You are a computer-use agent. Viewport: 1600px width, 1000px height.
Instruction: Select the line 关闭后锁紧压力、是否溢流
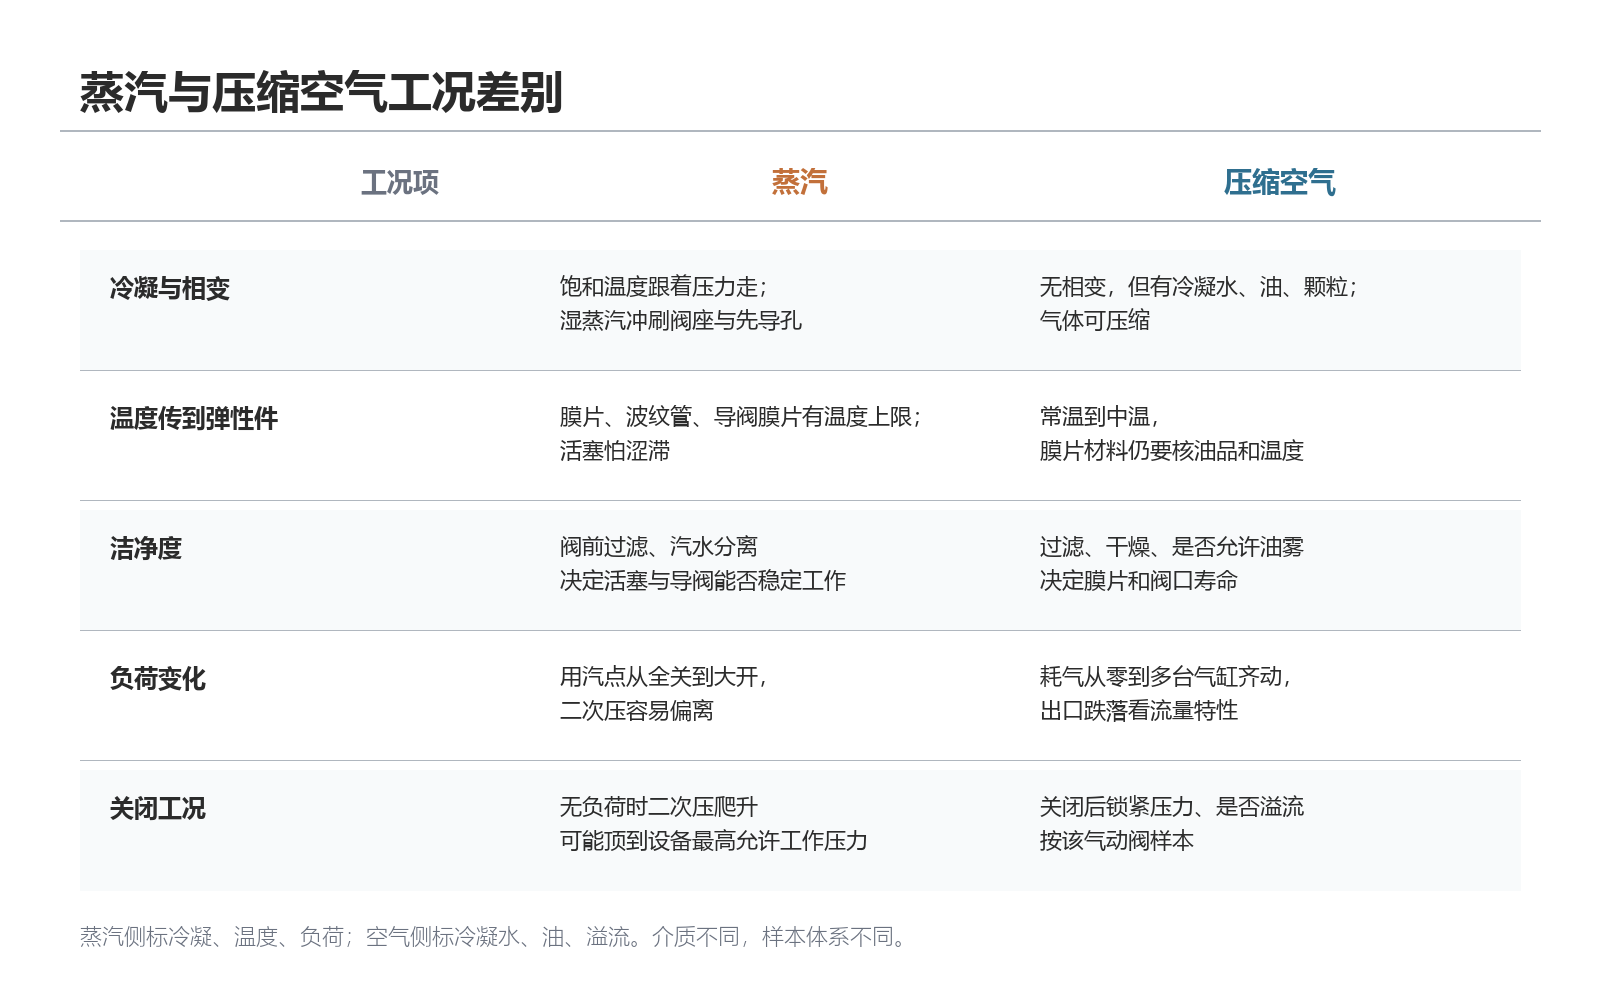tap(1172, 807)
